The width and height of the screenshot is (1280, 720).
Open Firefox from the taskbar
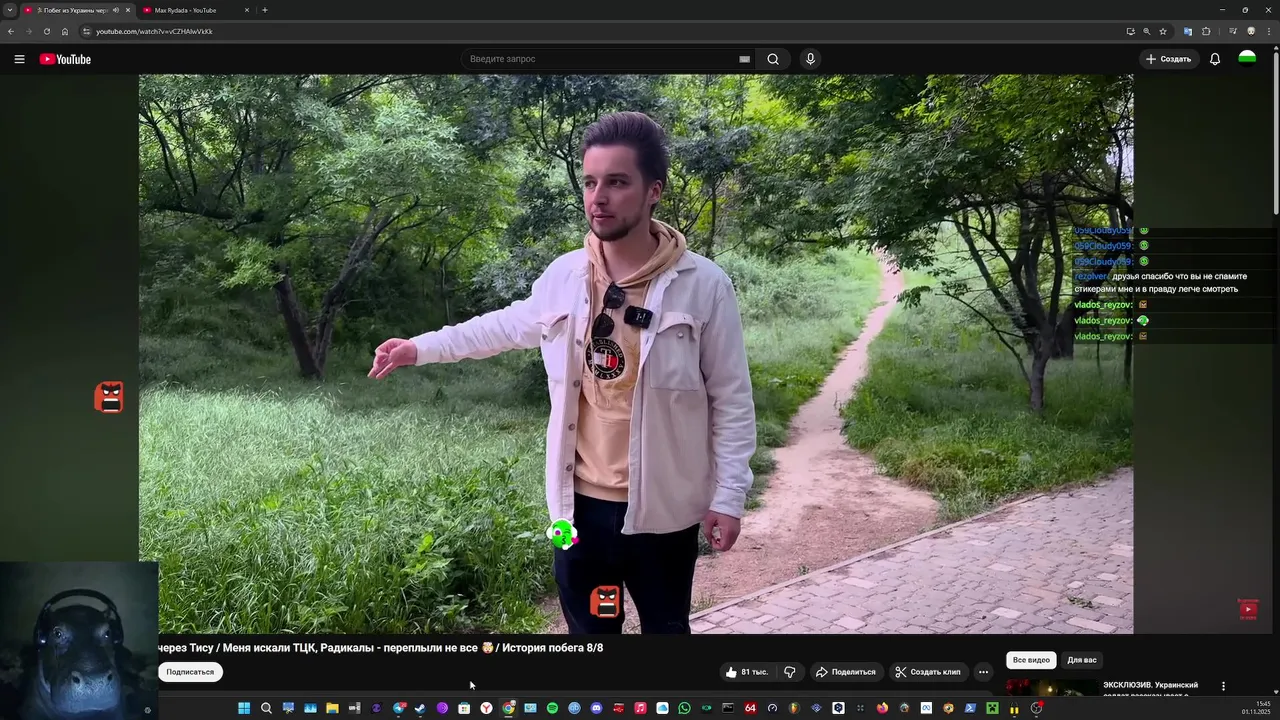coord(882,708)
